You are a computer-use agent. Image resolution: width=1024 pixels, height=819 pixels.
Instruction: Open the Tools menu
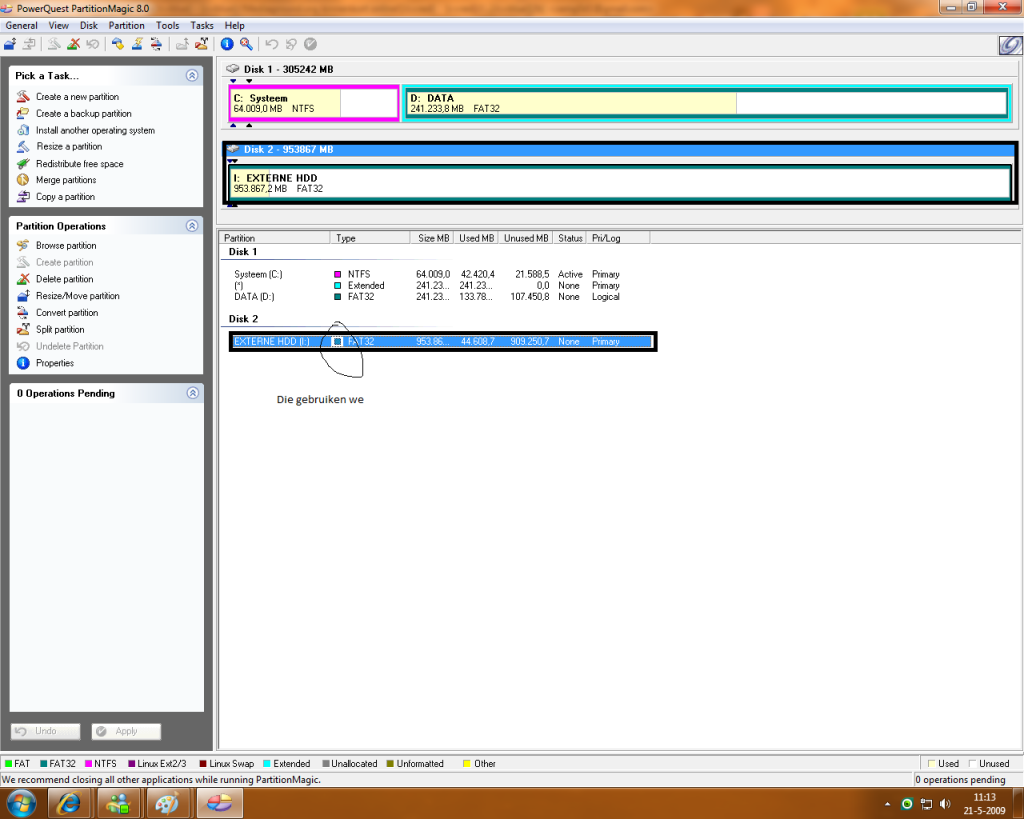167,25
